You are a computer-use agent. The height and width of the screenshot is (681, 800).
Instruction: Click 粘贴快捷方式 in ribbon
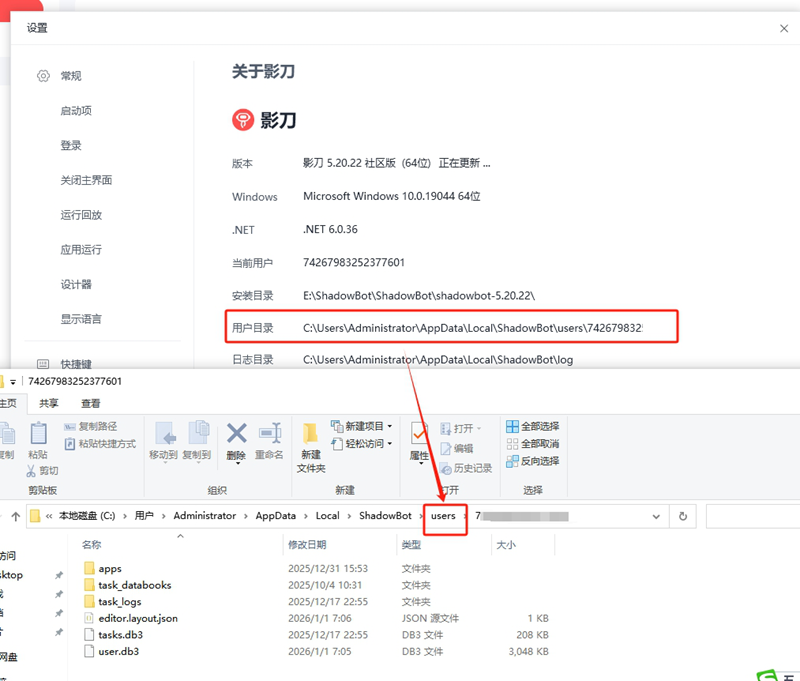point(101,444)
